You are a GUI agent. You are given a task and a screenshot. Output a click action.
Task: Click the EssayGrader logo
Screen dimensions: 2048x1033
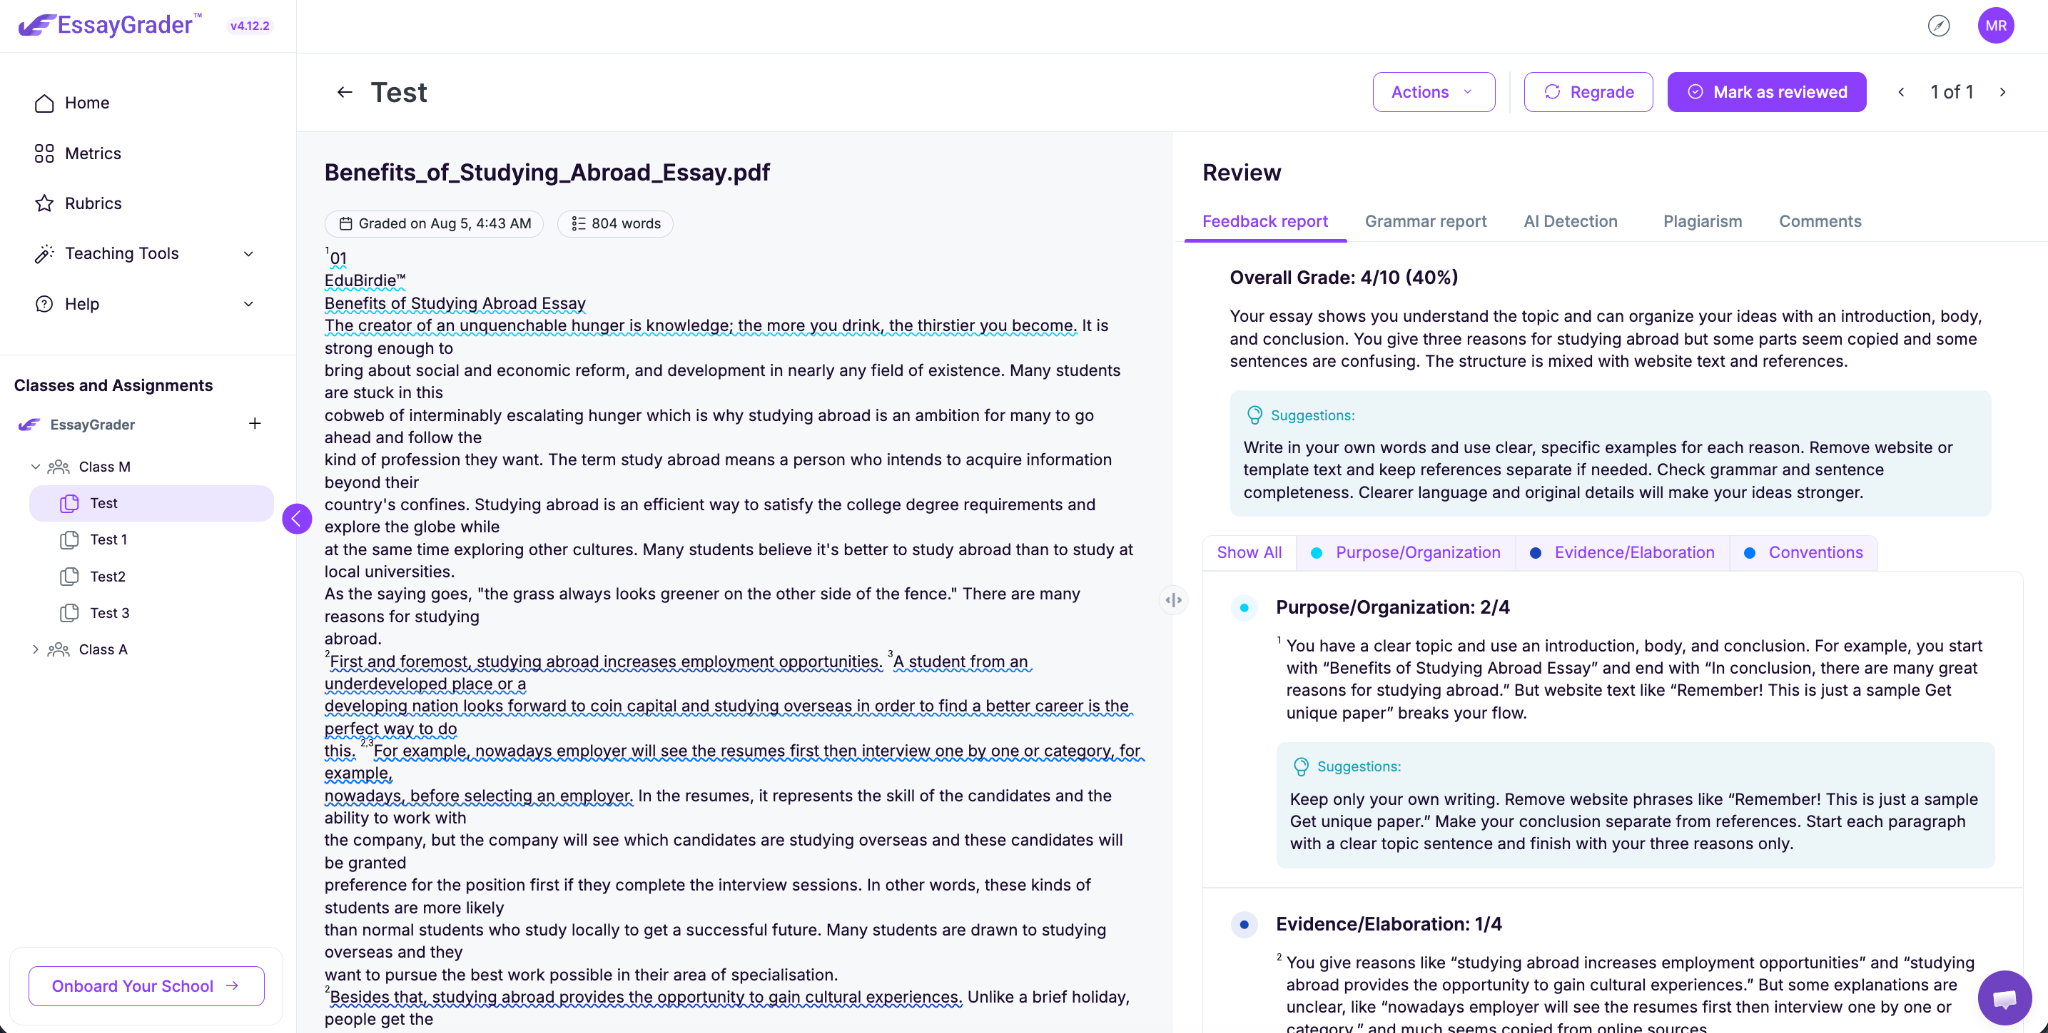point(110,25)
